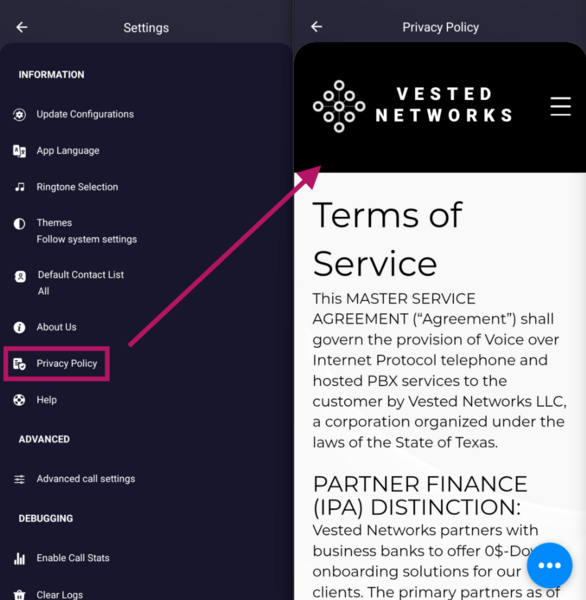Open Default Contact List All selector
The width and height of the screenshot is (586, 600).
[80, 283]
